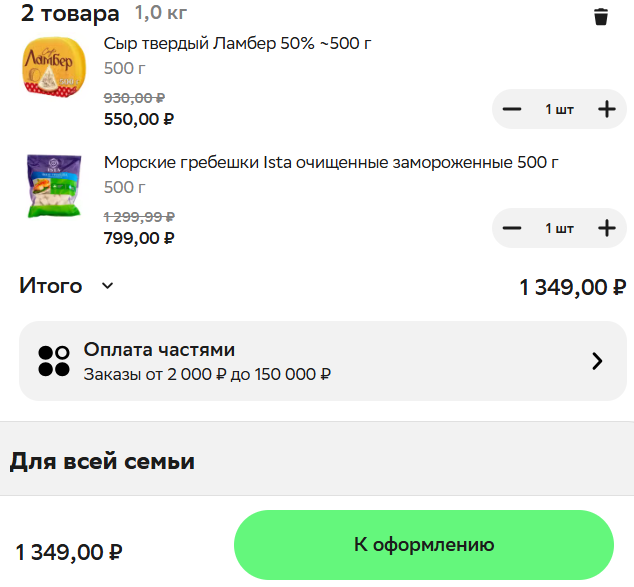Click the Оплата частями heading
The width and height of the screenshot is (634, 587).
pos(159,349)
